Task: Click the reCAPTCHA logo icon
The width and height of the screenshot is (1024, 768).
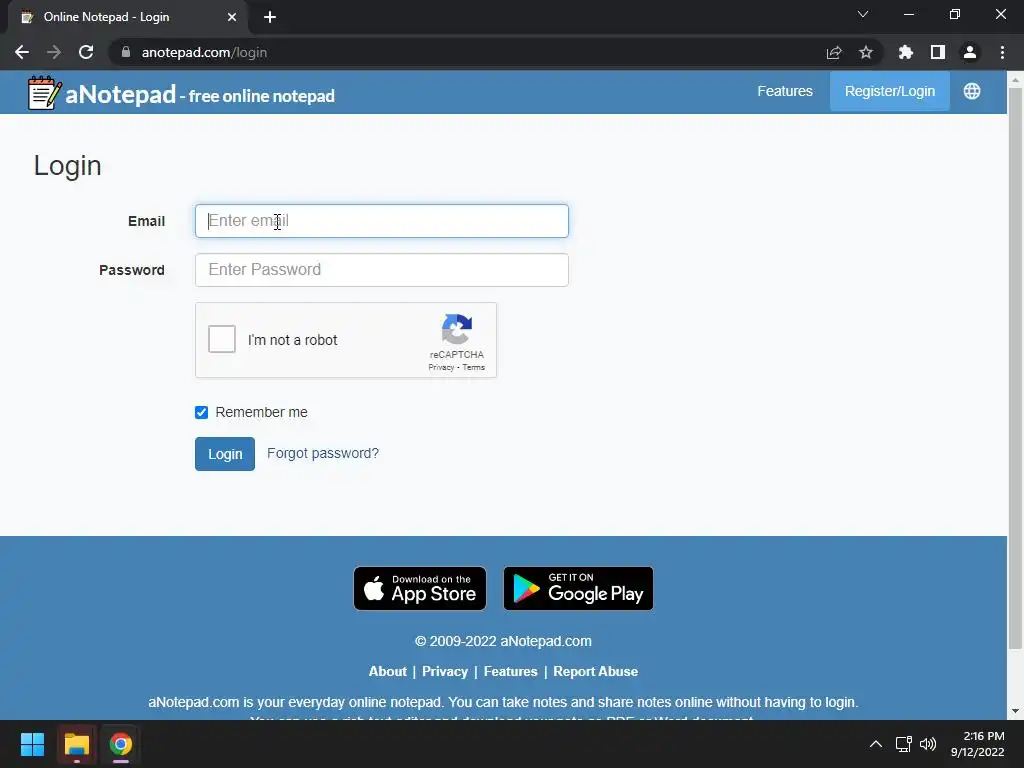Action: (456, 329)
